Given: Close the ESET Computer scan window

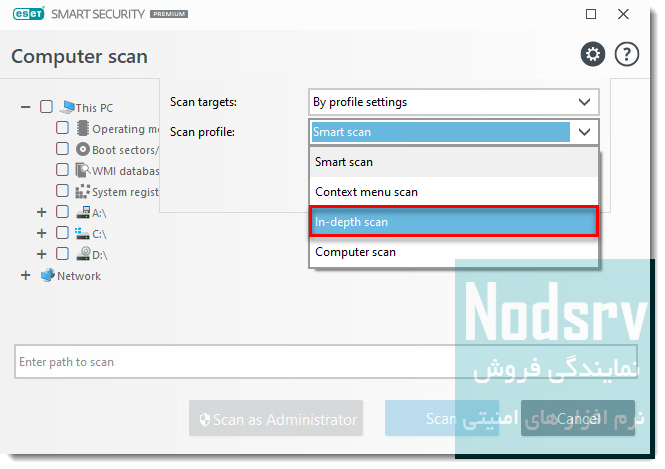Looking at the screenshot, I should coord(623,14).
